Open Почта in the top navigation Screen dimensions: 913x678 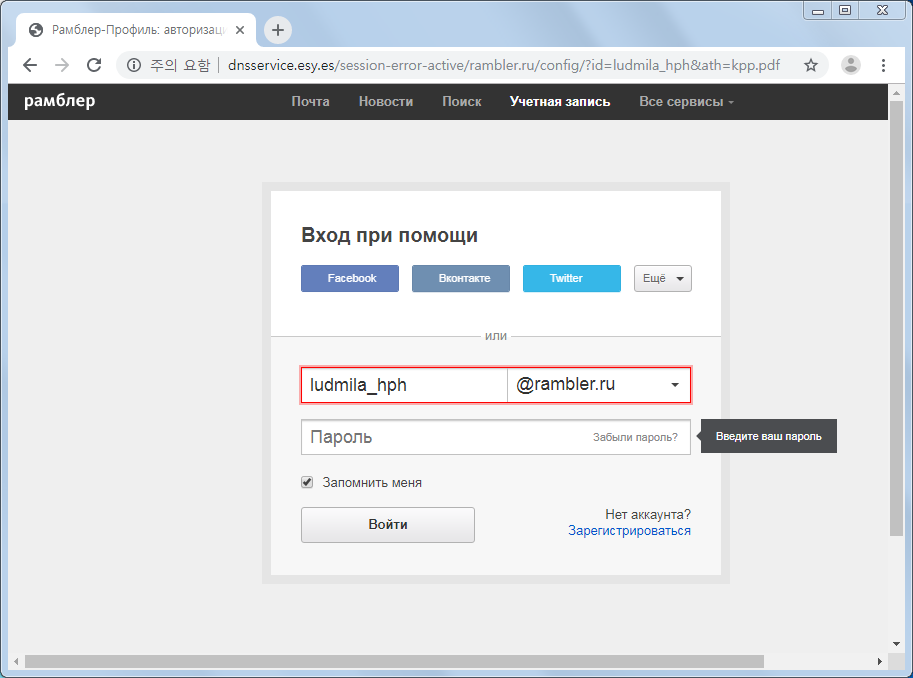(310, 101)
